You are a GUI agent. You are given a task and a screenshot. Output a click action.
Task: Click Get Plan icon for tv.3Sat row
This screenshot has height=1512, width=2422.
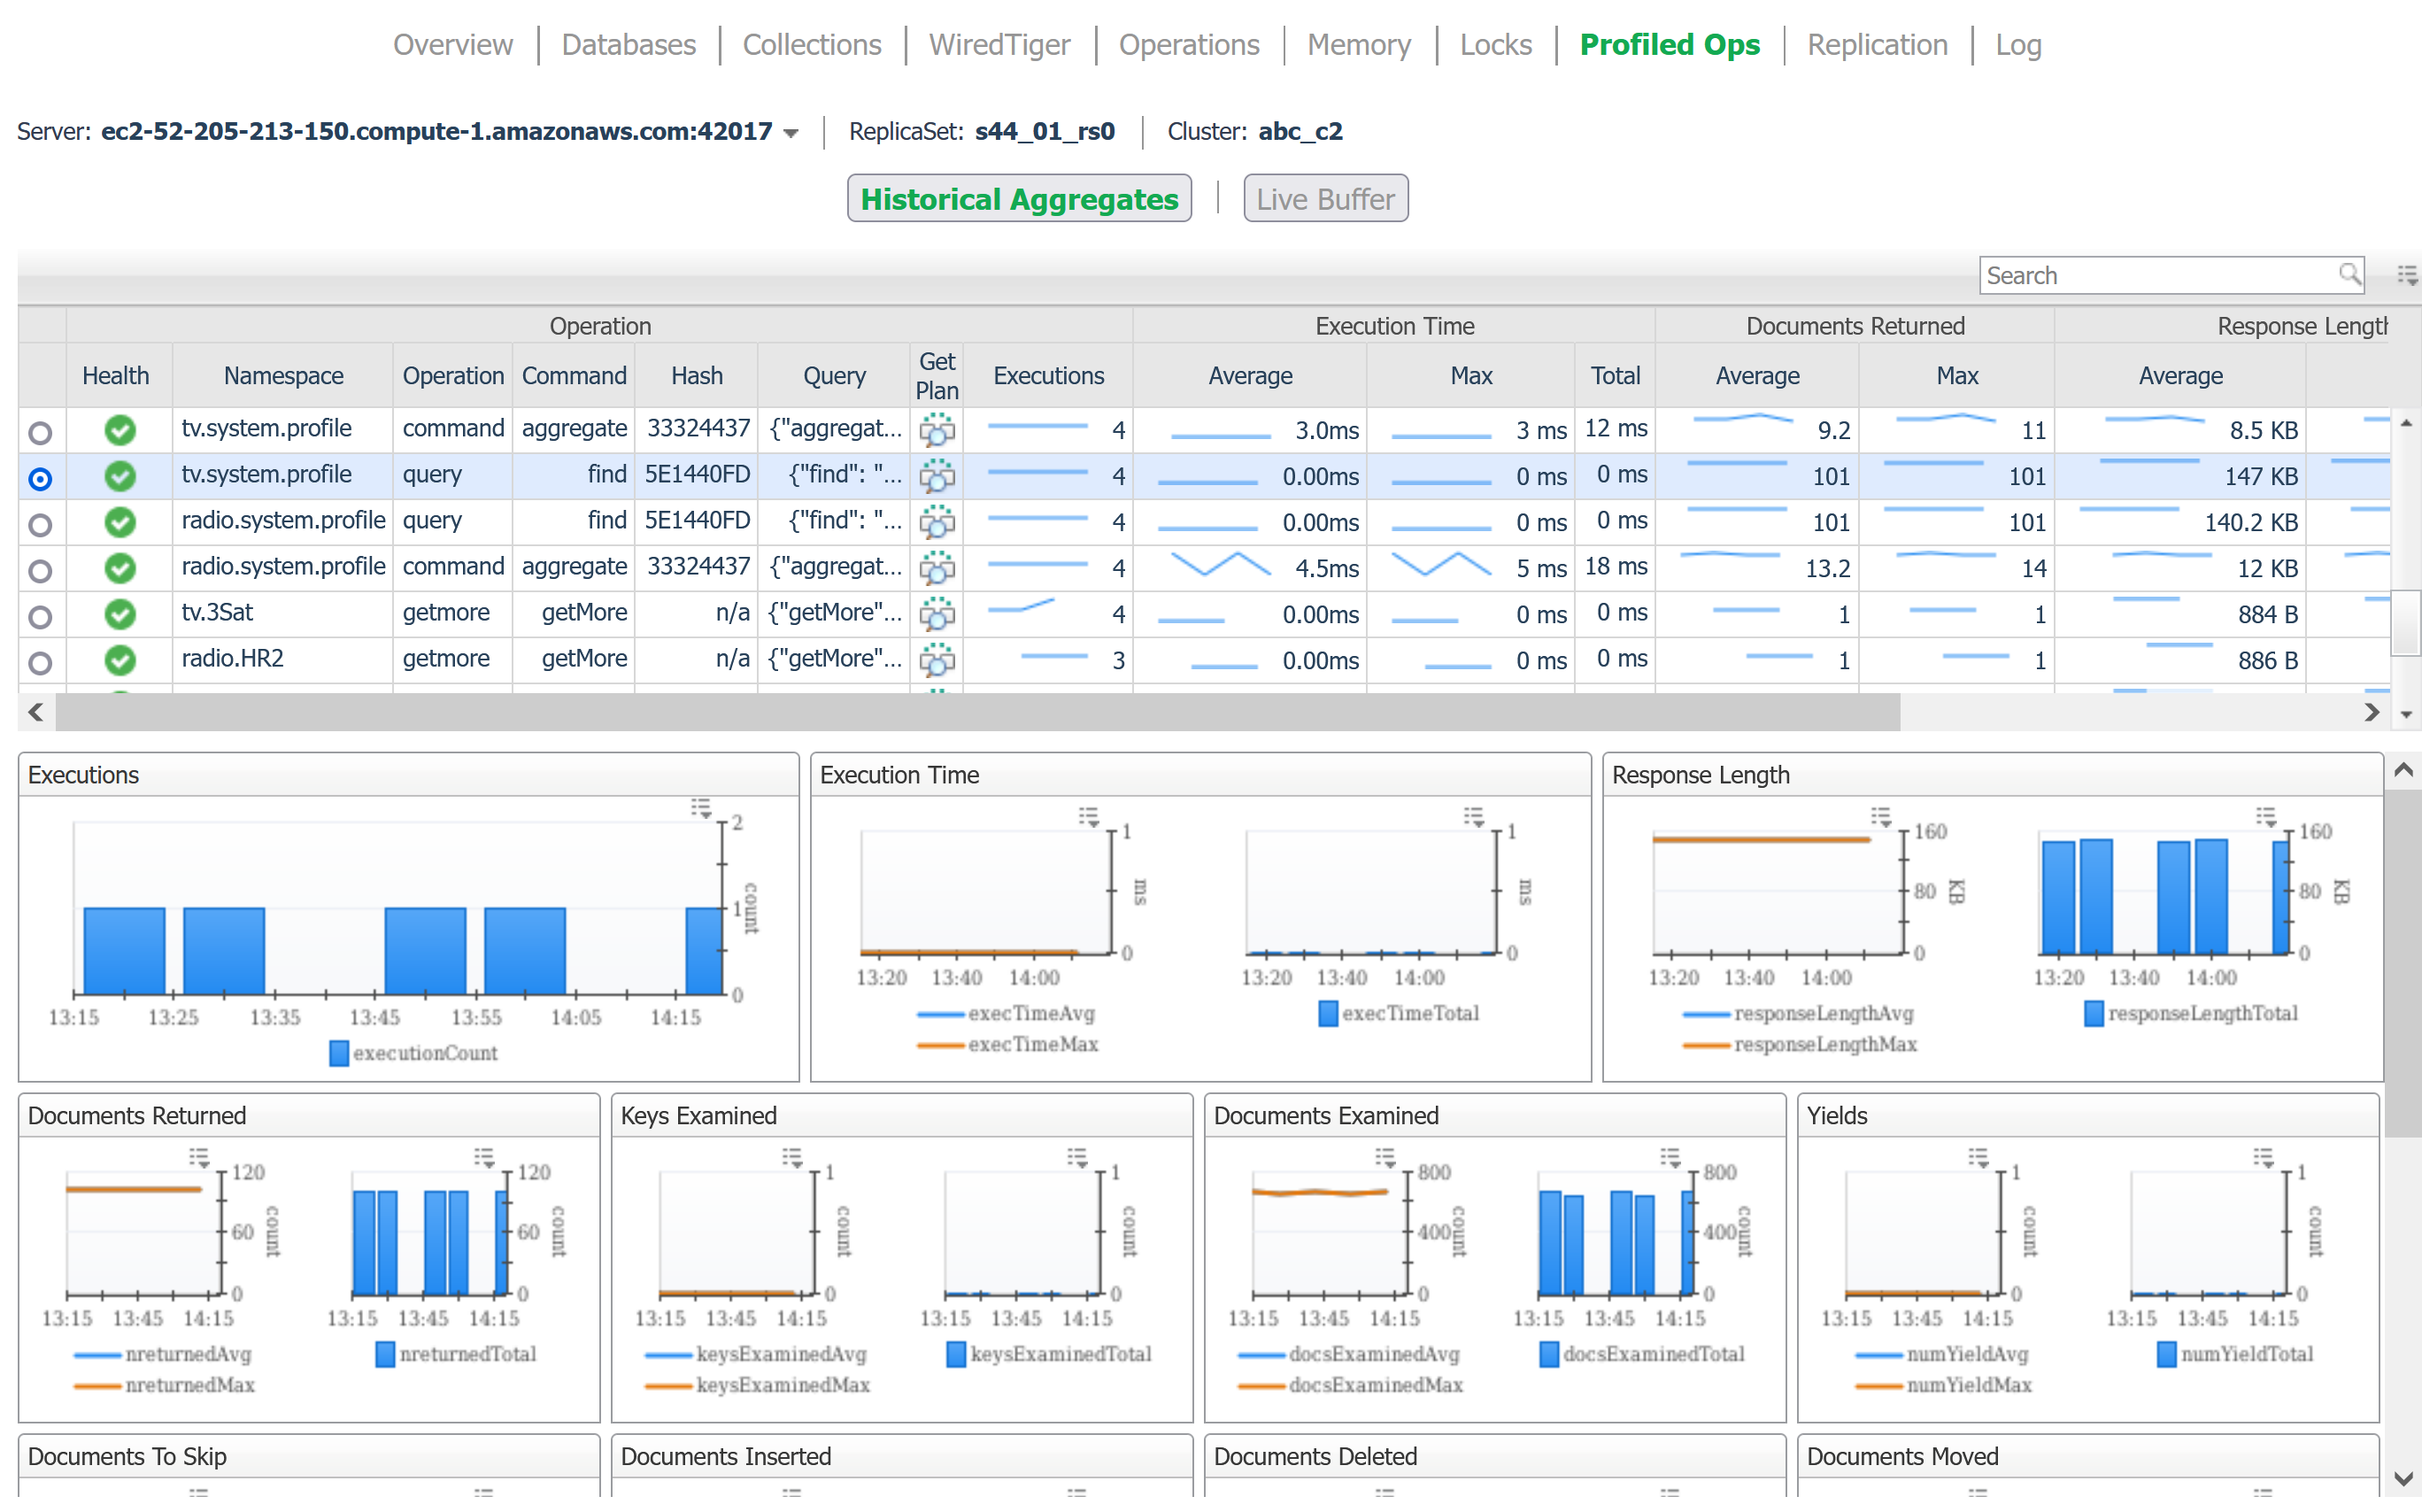(x=936, y=614)
